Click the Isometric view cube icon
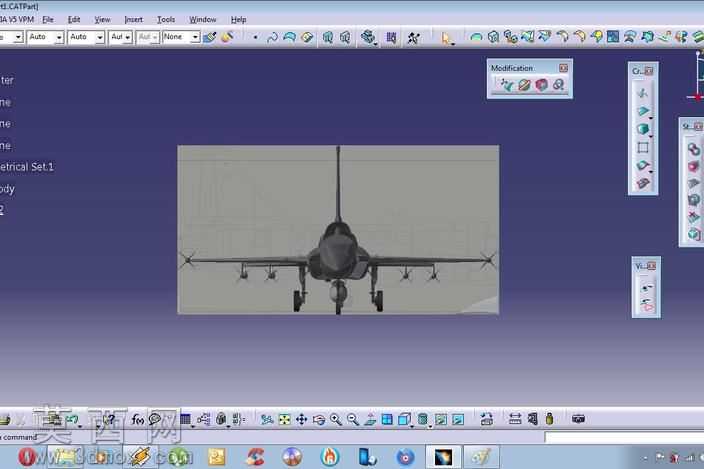Image resolution: width=704 pixels, height=469 pixels. [404, 419]
